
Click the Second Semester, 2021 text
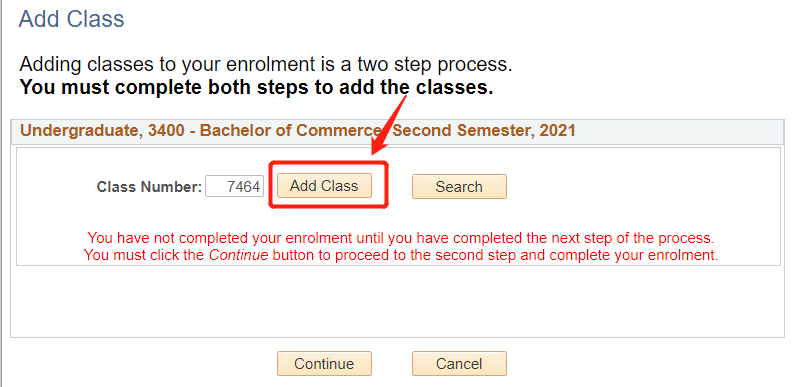click(484, 131)
